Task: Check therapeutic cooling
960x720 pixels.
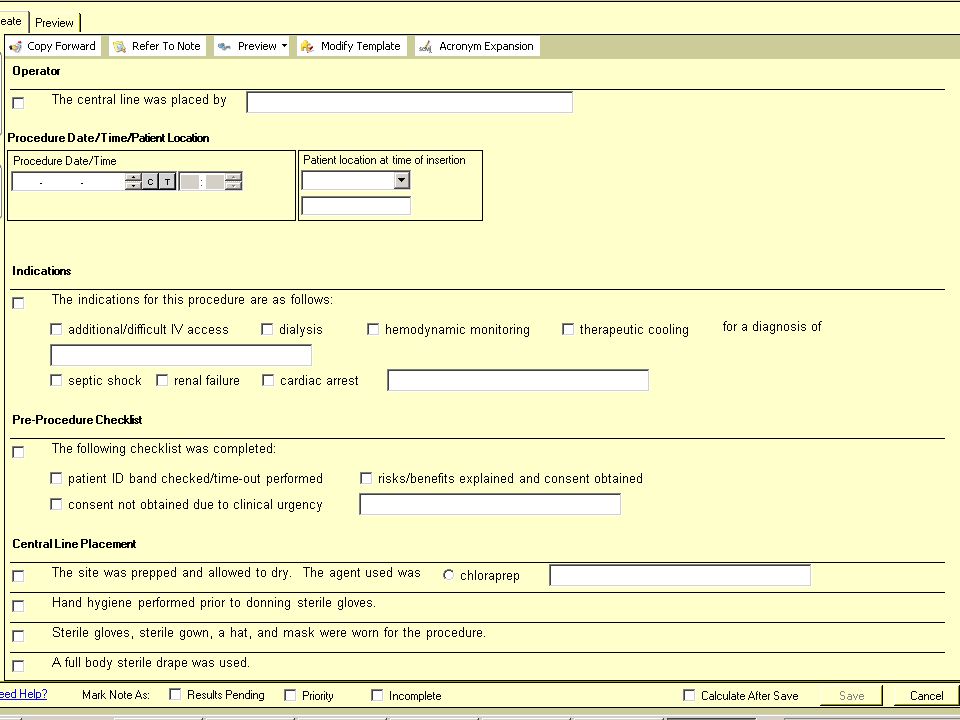Action: (x=568, y=329)
